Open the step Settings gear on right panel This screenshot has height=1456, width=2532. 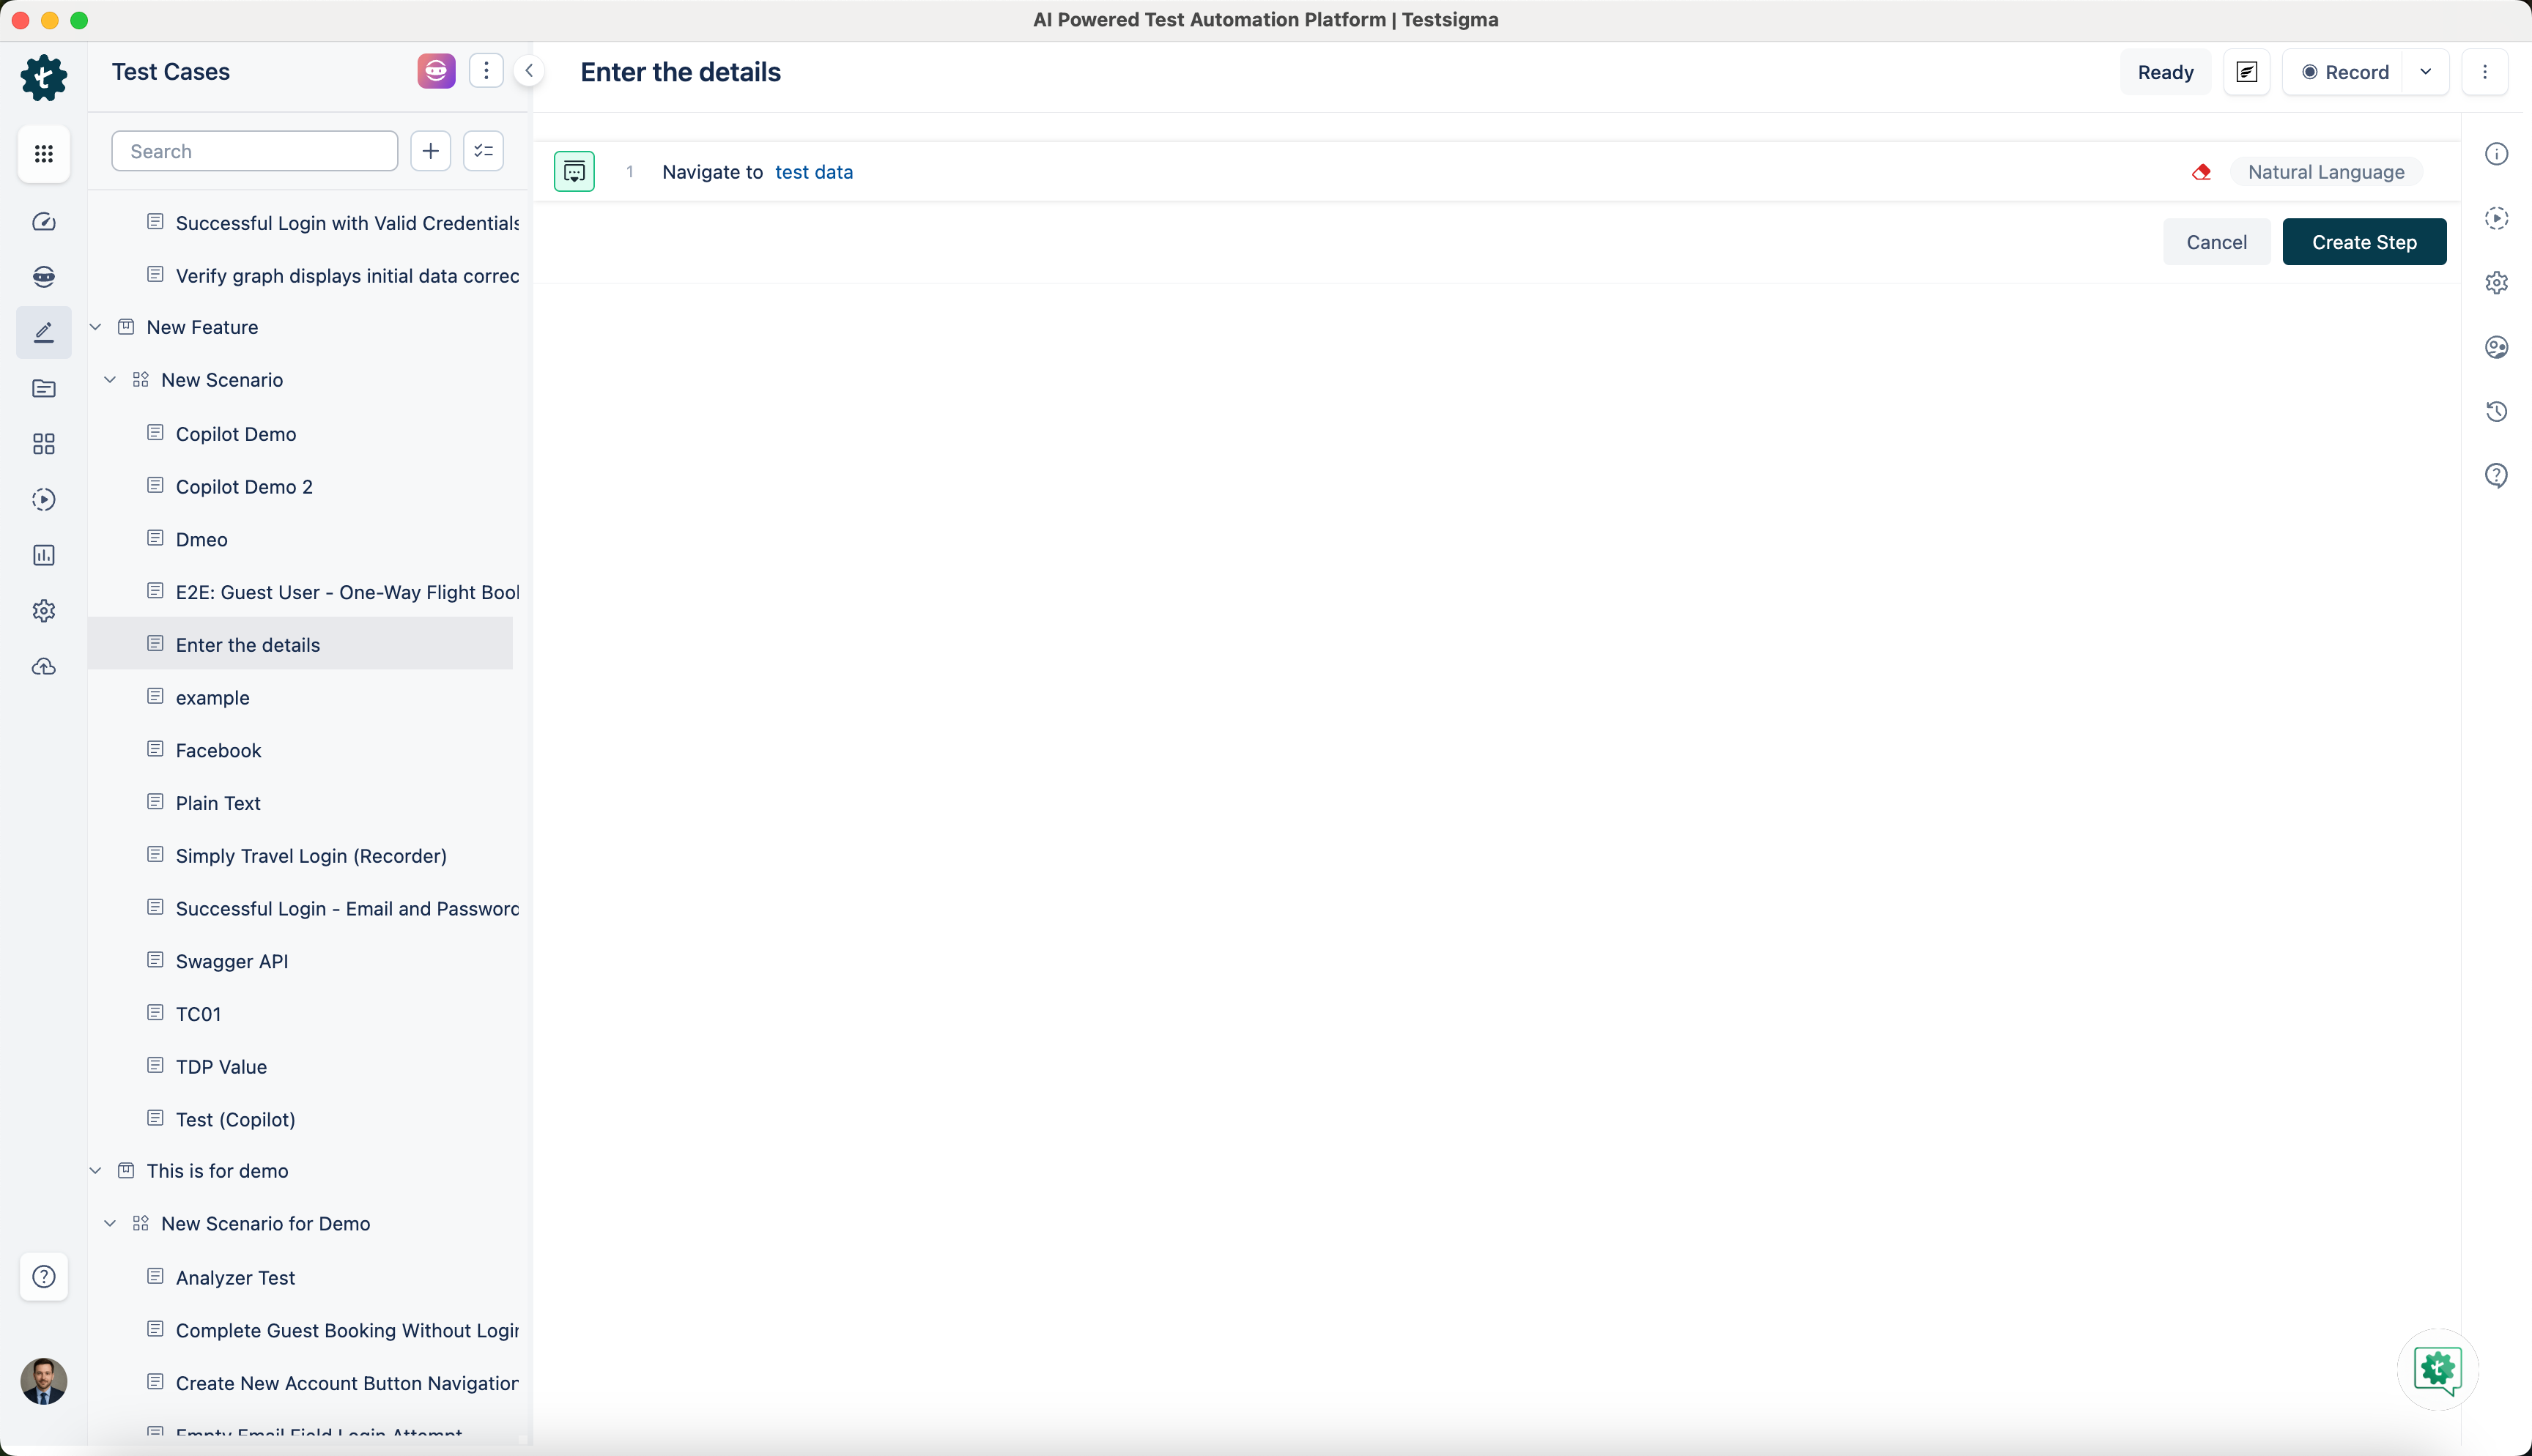2497,283
